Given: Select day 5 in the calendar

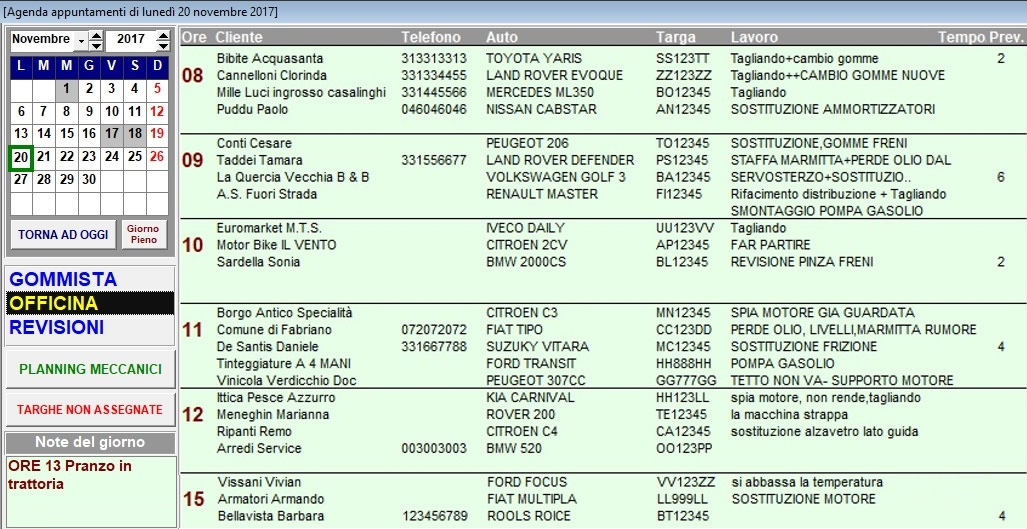Looking at the screenshot, I should click(157, 89).
